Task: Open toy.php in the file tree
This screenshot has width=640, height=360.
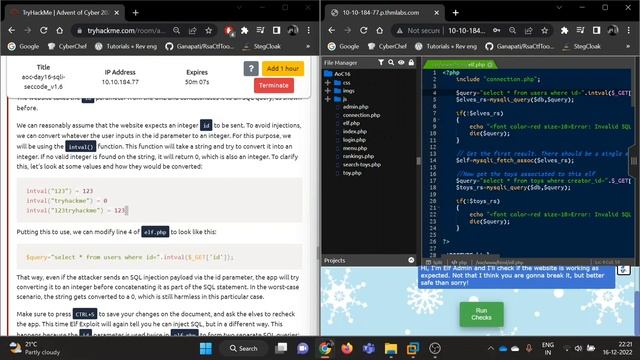Action: coord(352,173)
